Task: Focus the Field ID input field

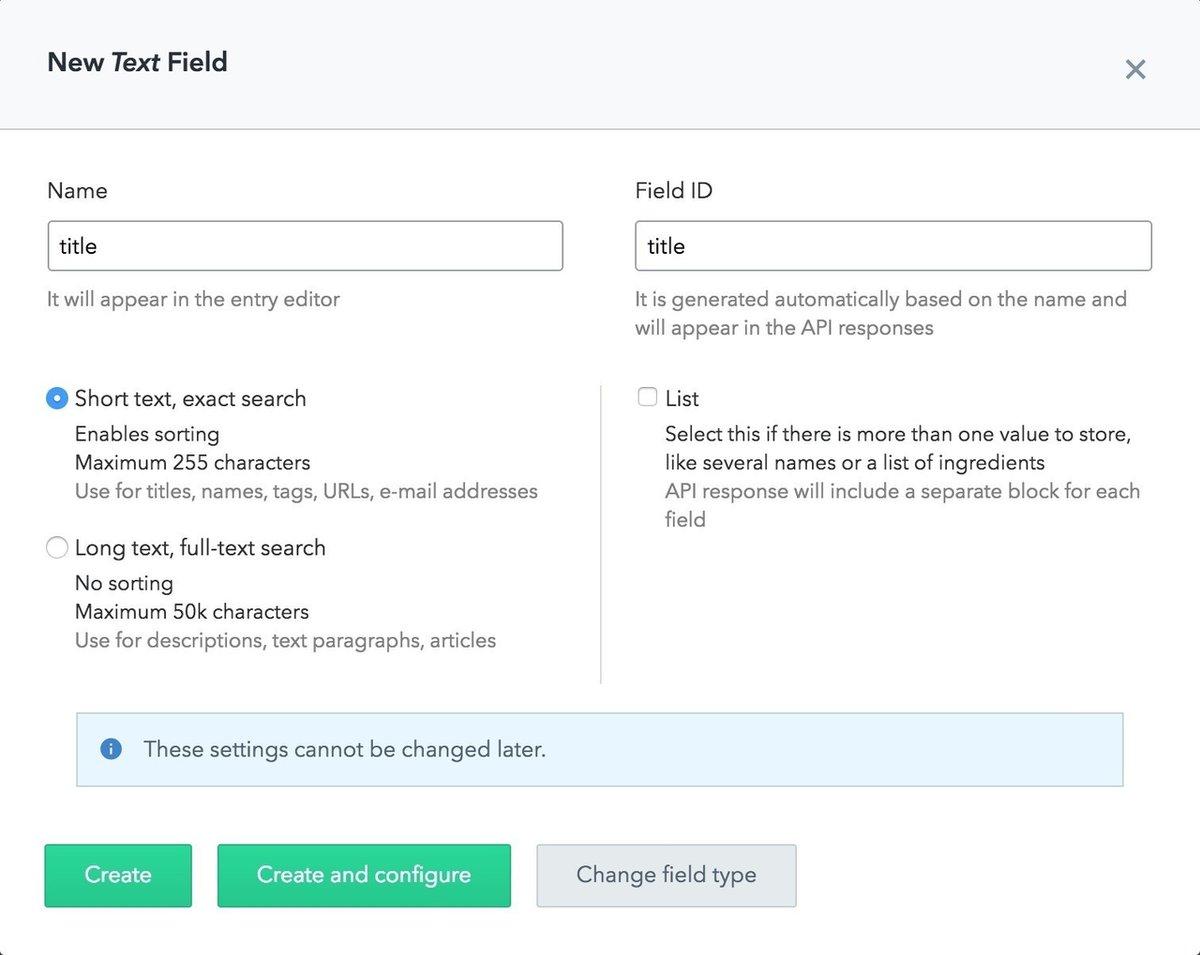Action: click(893, 246)
